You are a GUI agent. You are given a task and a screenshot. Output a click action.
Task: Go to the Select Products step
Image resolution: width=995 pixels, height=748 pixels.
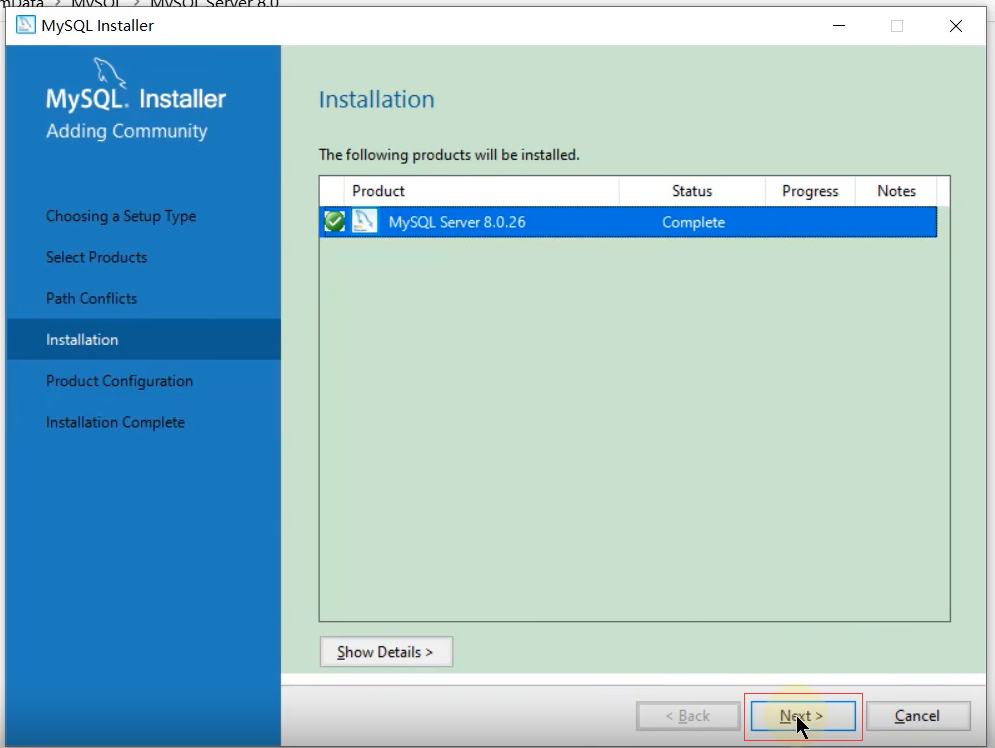coord(96,257)
